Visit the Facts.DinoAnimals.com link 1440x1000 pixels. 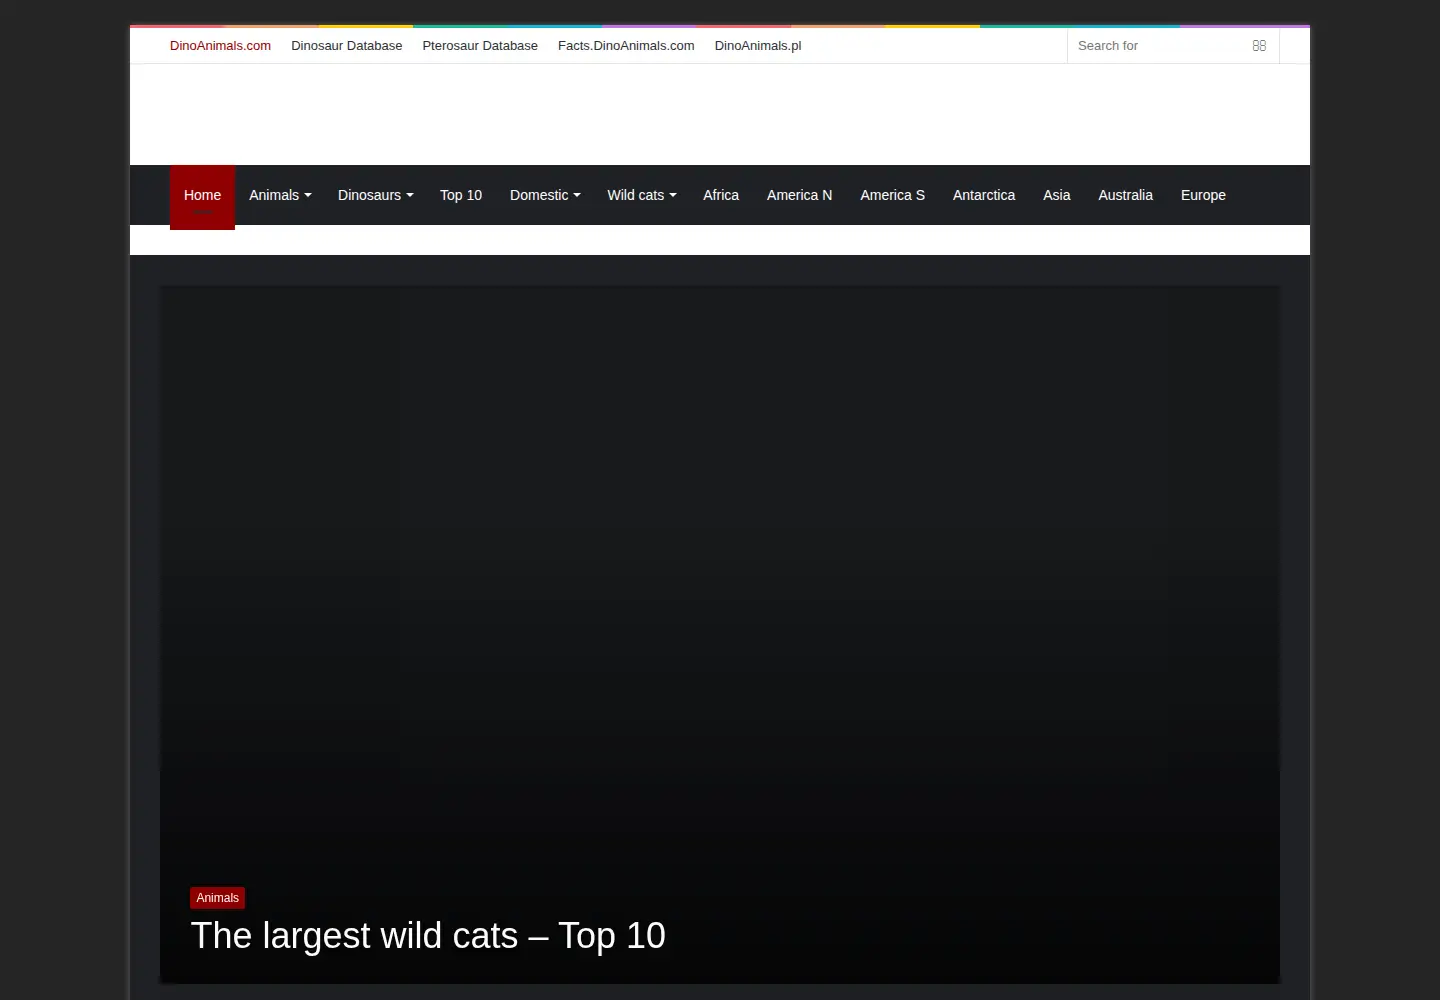626,46
